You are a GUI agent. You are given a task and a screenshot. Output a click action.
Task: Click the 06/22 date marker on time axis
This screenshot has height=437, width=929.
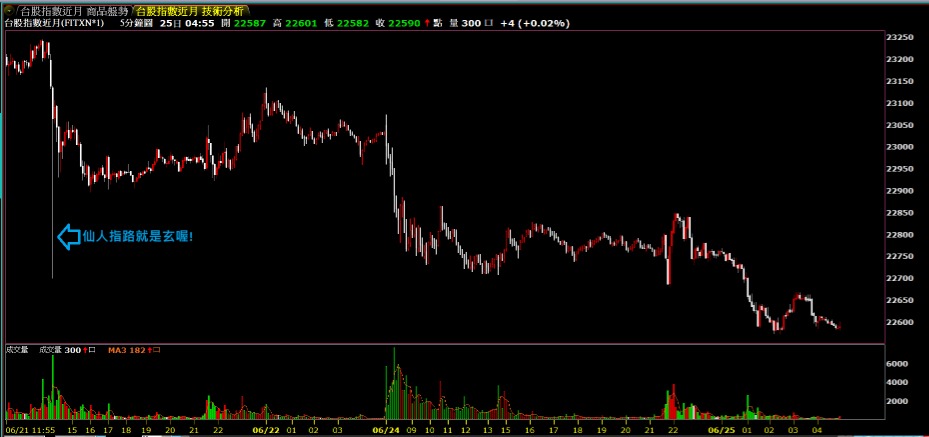tap(266, 430)
